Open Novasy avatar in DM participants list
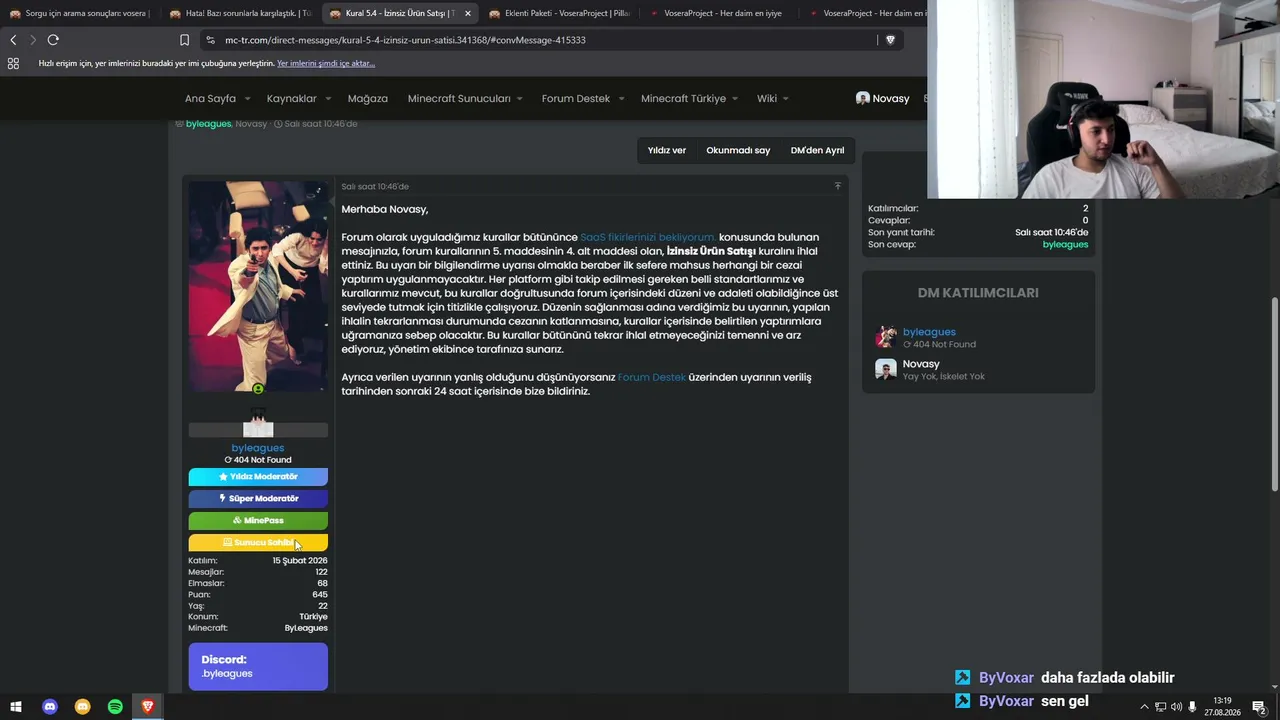This screenshot has height=720, width=1280. point(885,370)
